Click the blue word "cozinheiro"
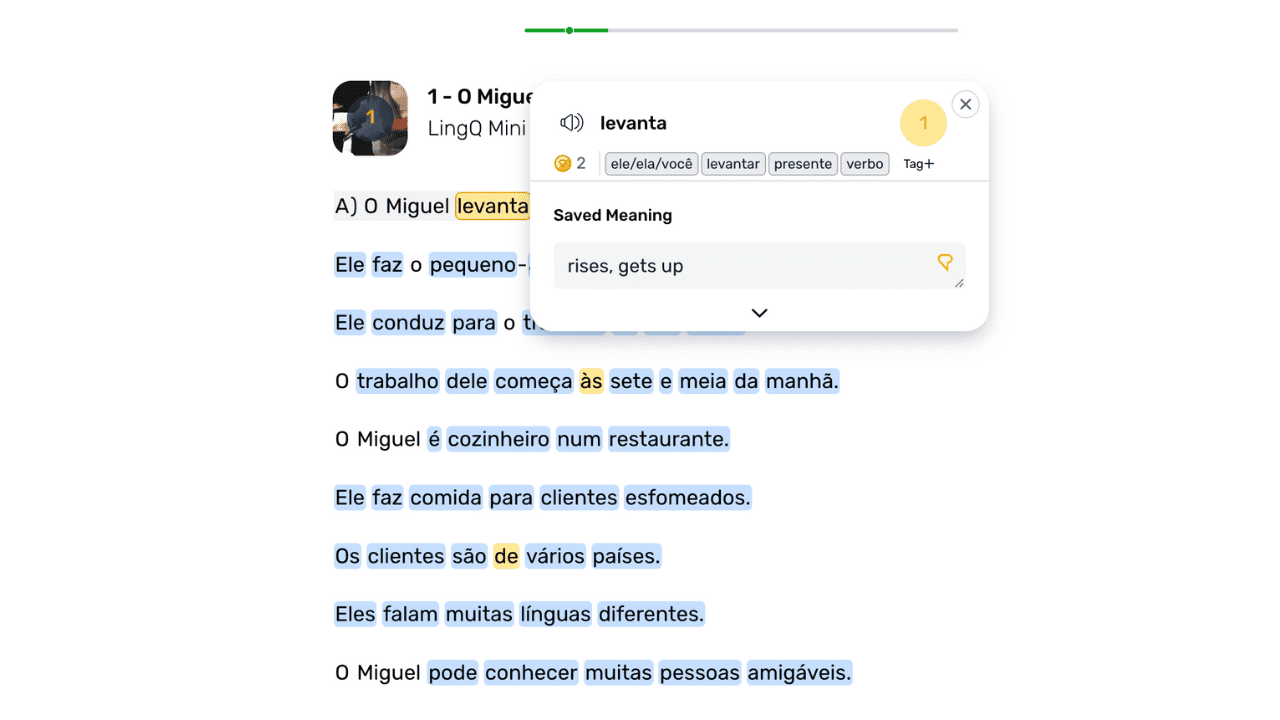1280x720 pixels. click(498, 439)
